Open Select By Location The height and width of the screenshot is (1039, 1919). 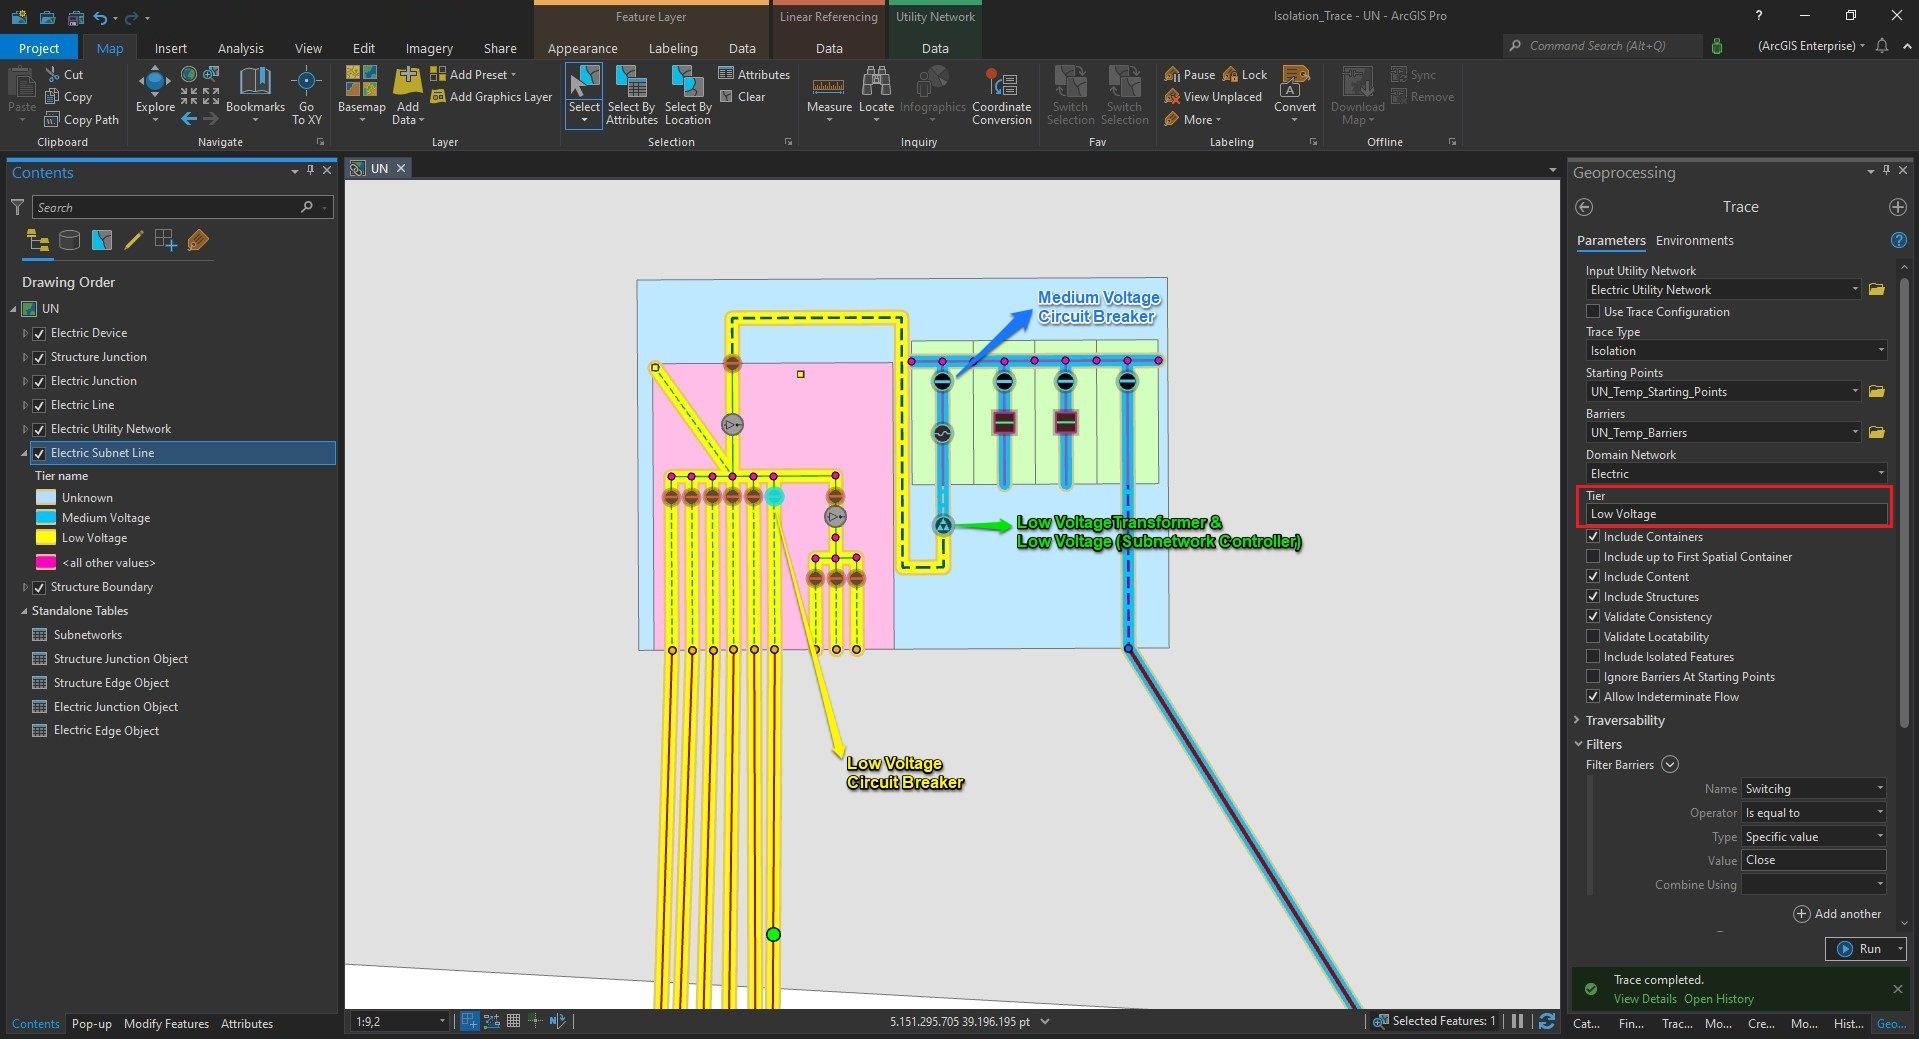pos(688,95)
